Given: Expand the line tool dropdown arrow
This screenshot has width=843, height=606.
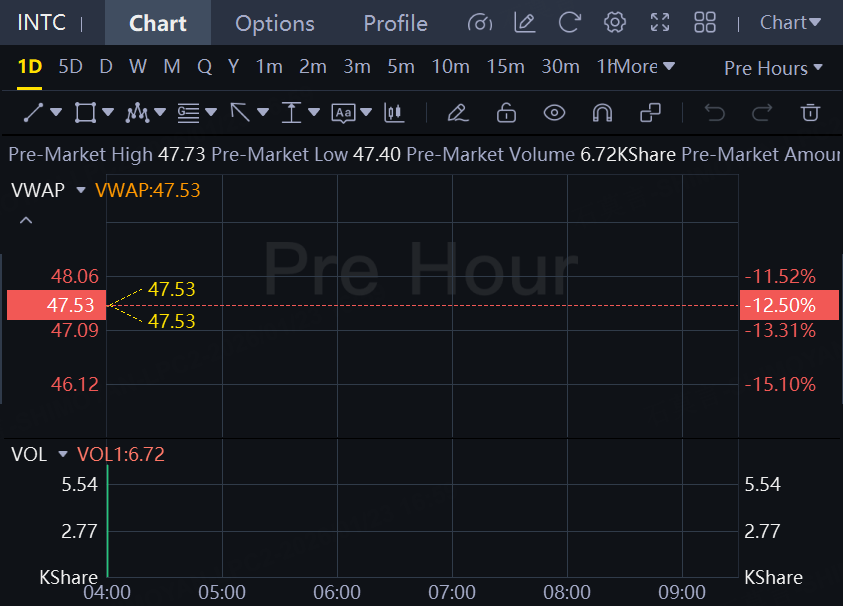Looking at the screenshot, I should tap(56, 112).
